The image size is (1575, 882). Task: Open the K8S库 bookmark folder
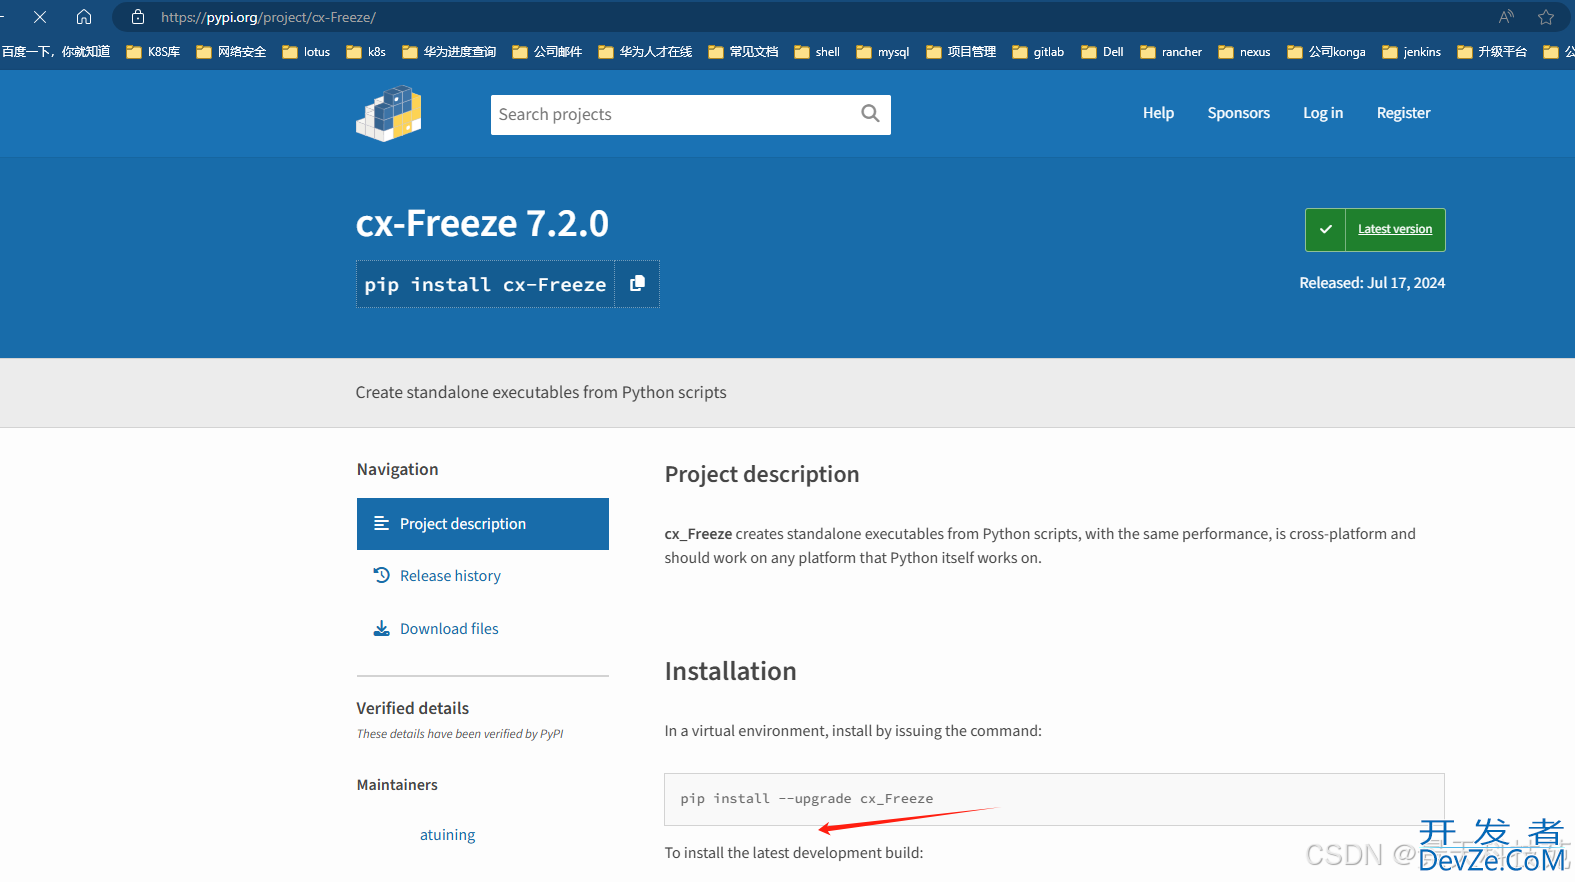point(153,52)
